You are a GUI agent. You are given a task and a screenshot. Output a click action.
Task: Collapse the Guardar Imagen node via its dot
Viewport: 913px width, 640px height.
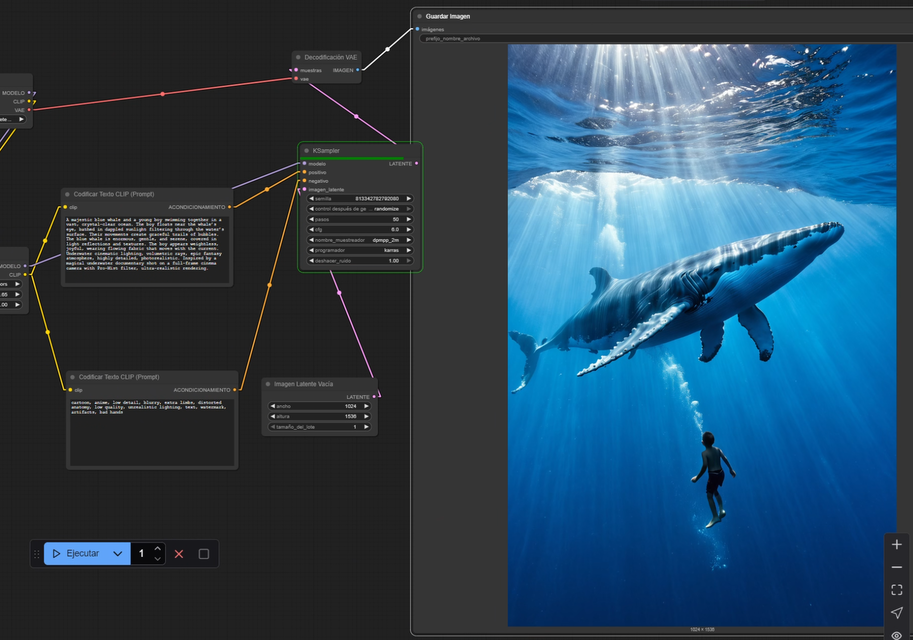419,16
